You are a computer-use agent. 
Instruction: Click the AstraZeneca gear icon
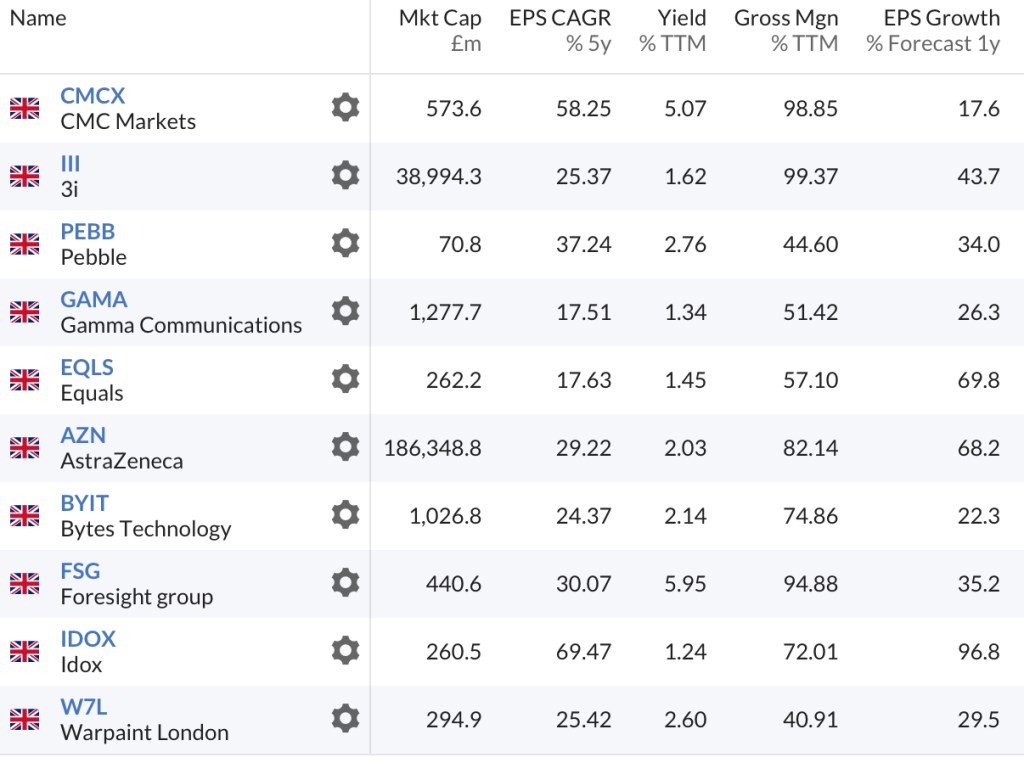click(345, 447)
